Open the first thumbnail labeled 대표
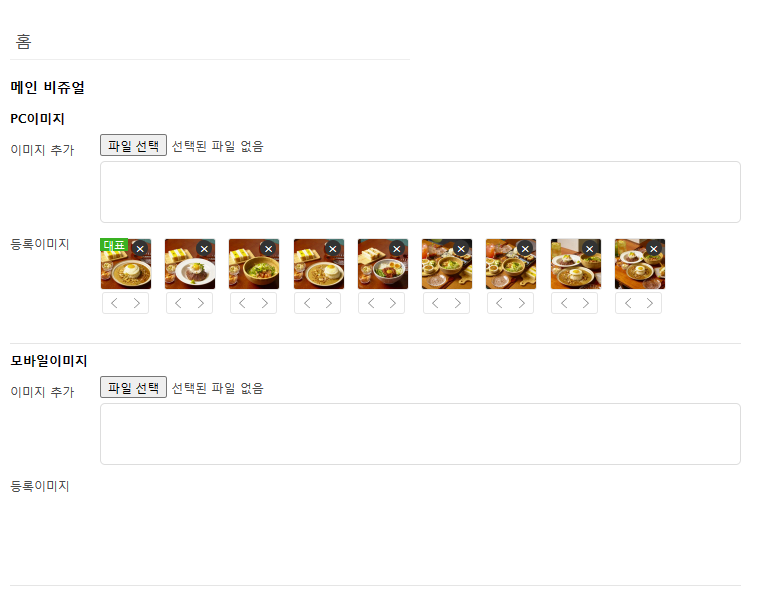This screenshot has height=593, width=757. [x=126, y=268]
